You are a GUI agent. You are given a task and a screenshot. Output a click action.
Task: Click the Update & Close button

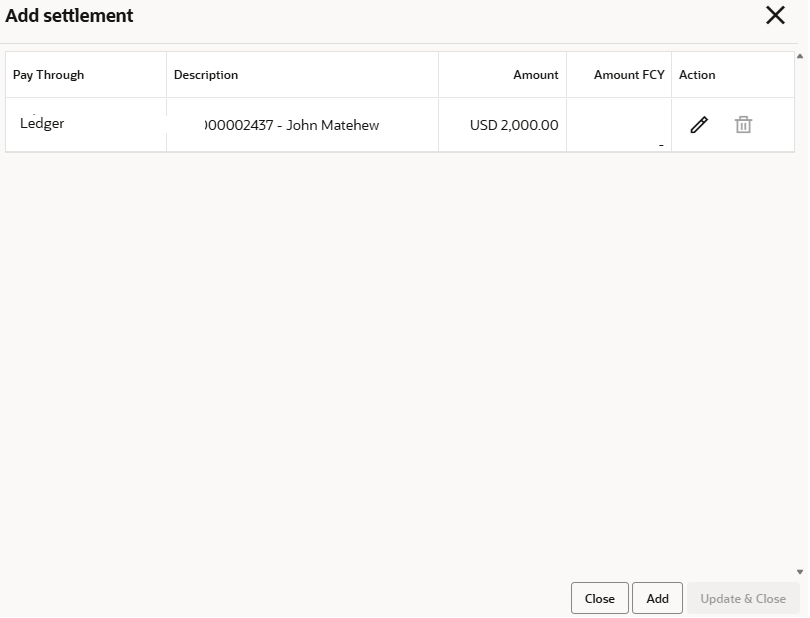tap(744, 599)
